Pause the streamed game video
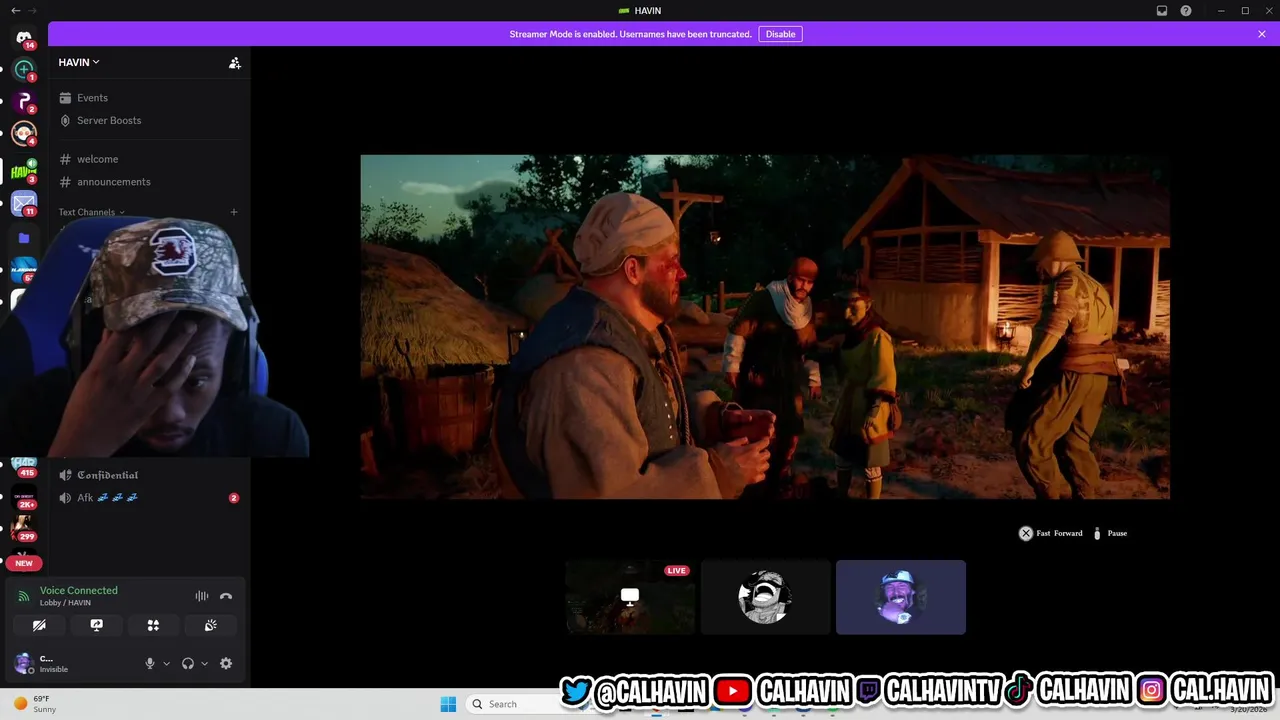Screen dimensions: 1280x720 point(1109,533)
